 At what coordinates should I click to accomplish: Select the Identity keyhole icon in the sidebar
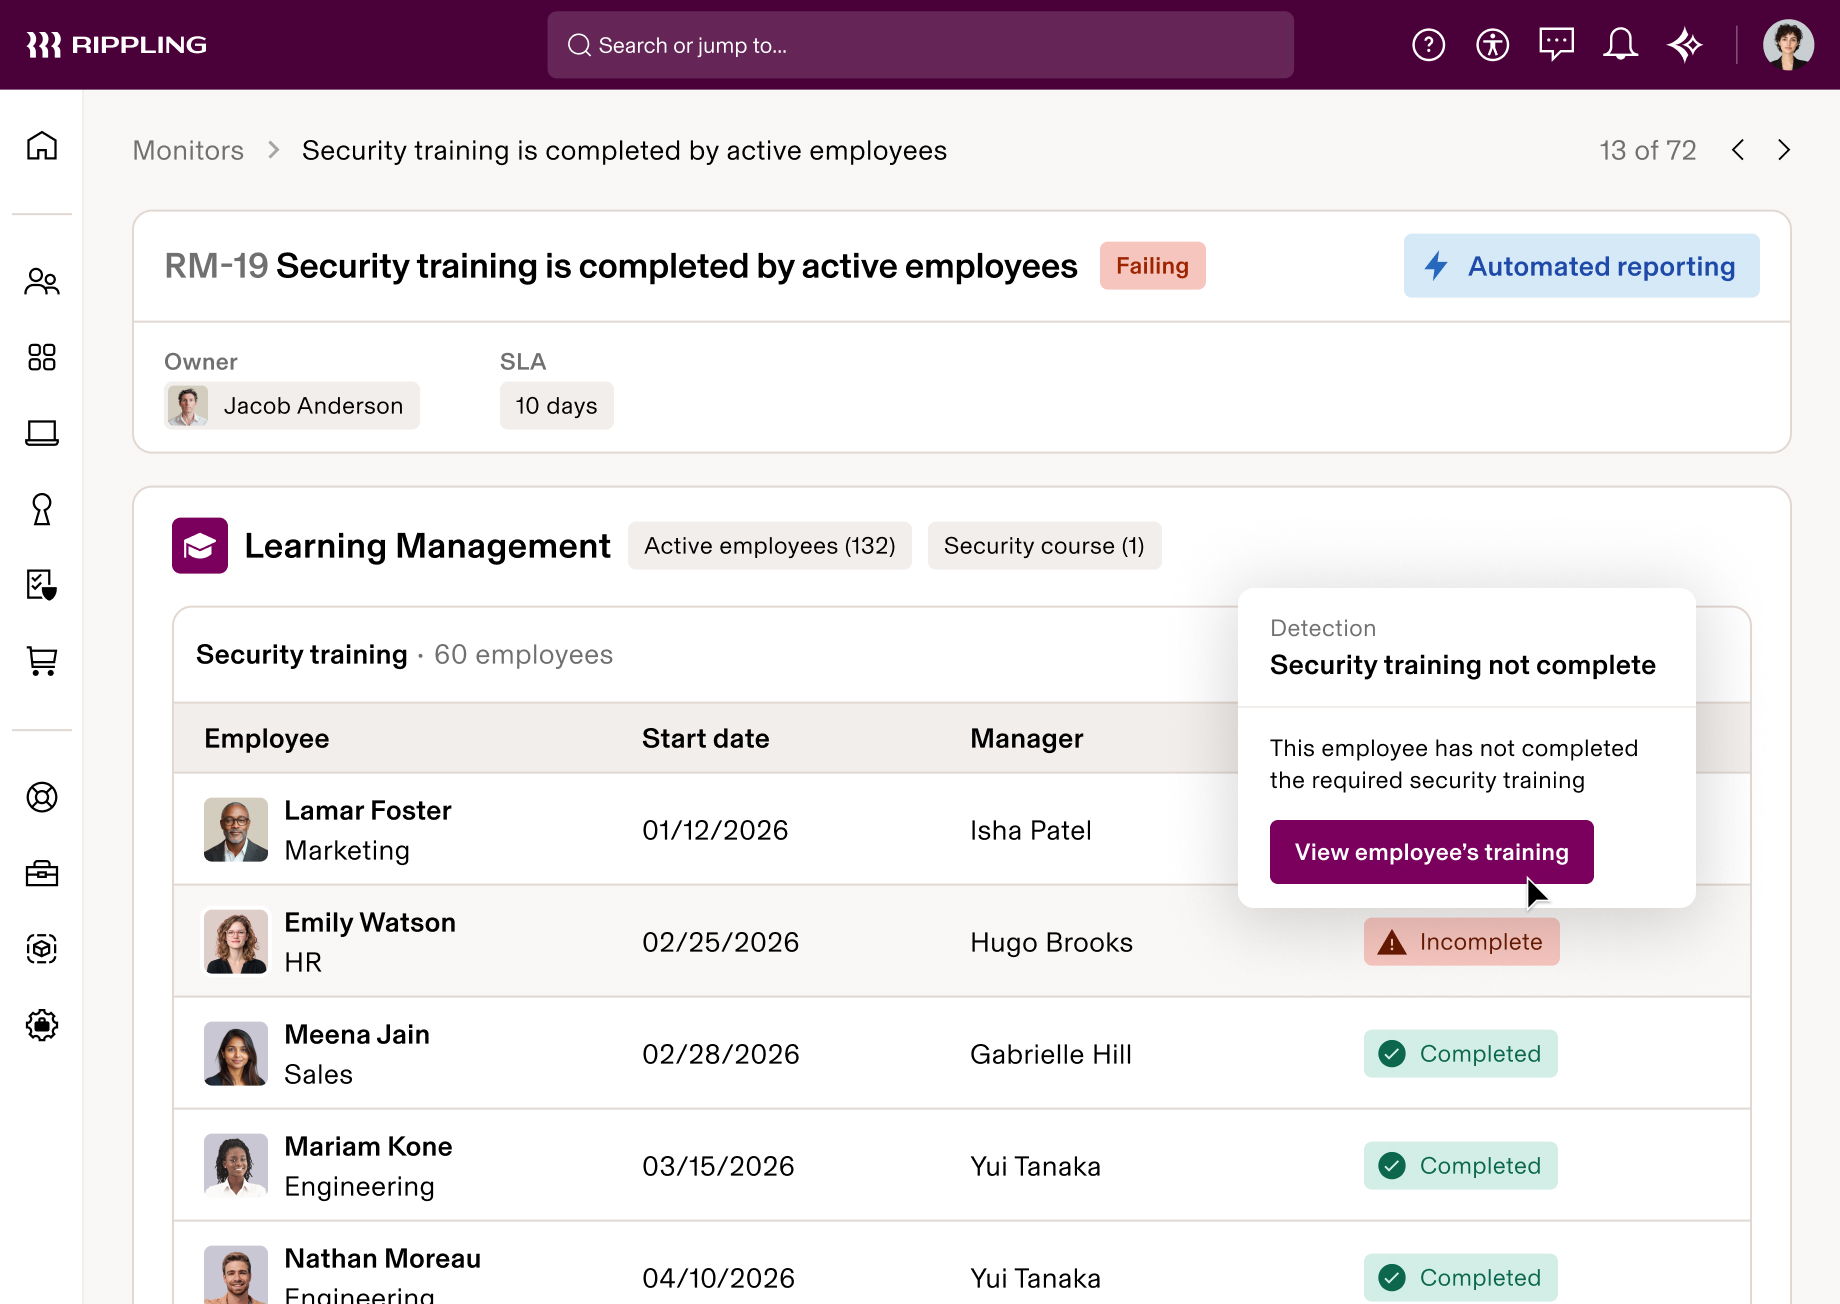point(42,510)
